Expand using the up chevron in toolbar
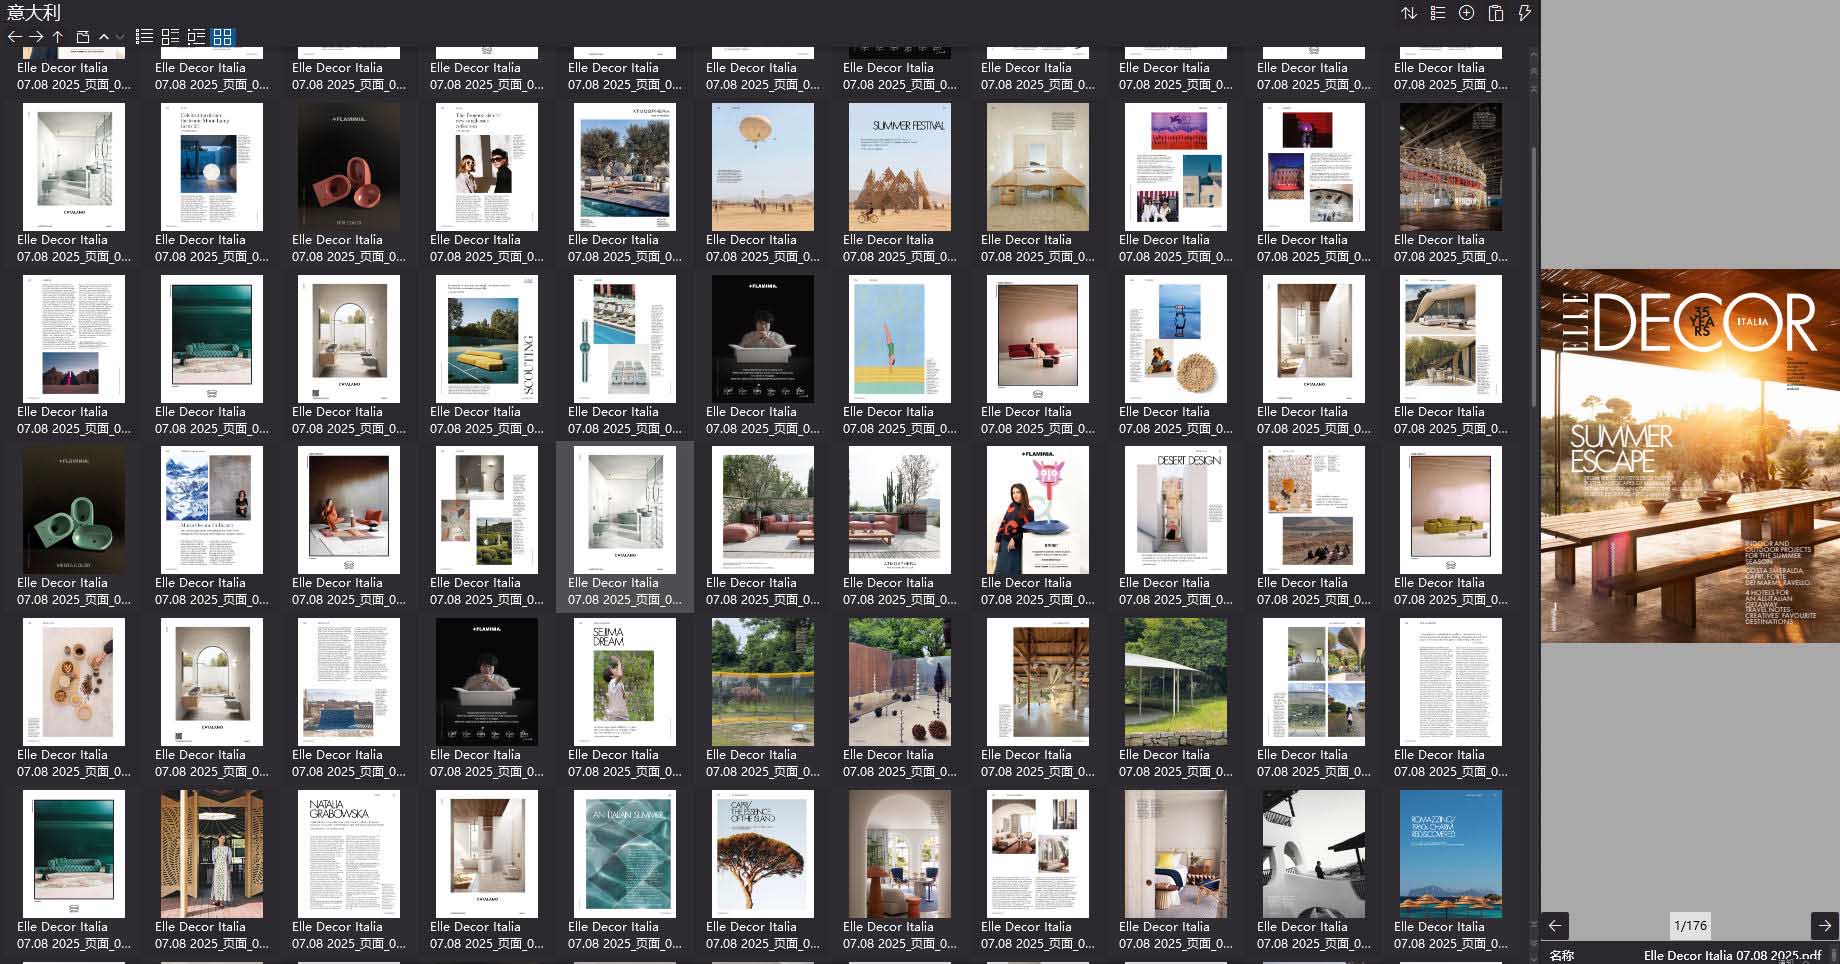This screenshot has width=1840, height=964. (104, 37)
